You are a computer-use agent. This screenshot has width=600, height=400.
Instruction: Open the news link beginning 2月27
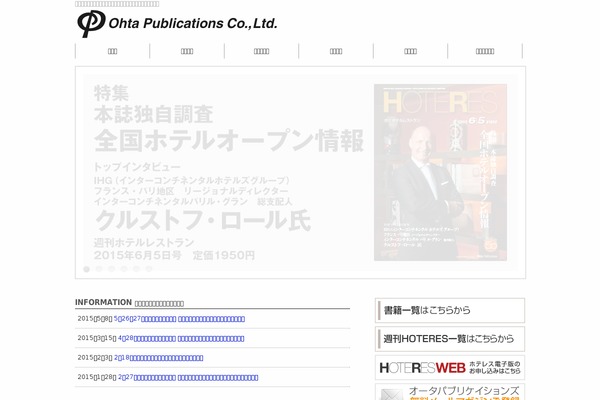tap(147, 377)
